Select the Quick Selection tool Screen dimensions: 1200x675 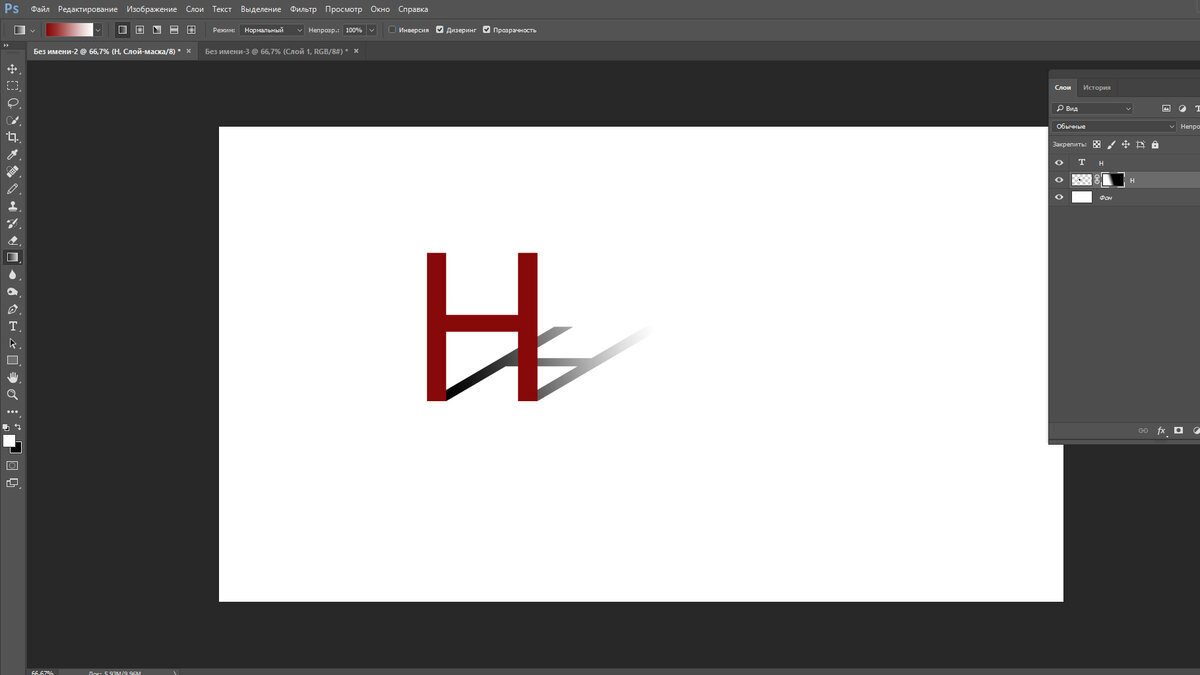coord(13,120)
